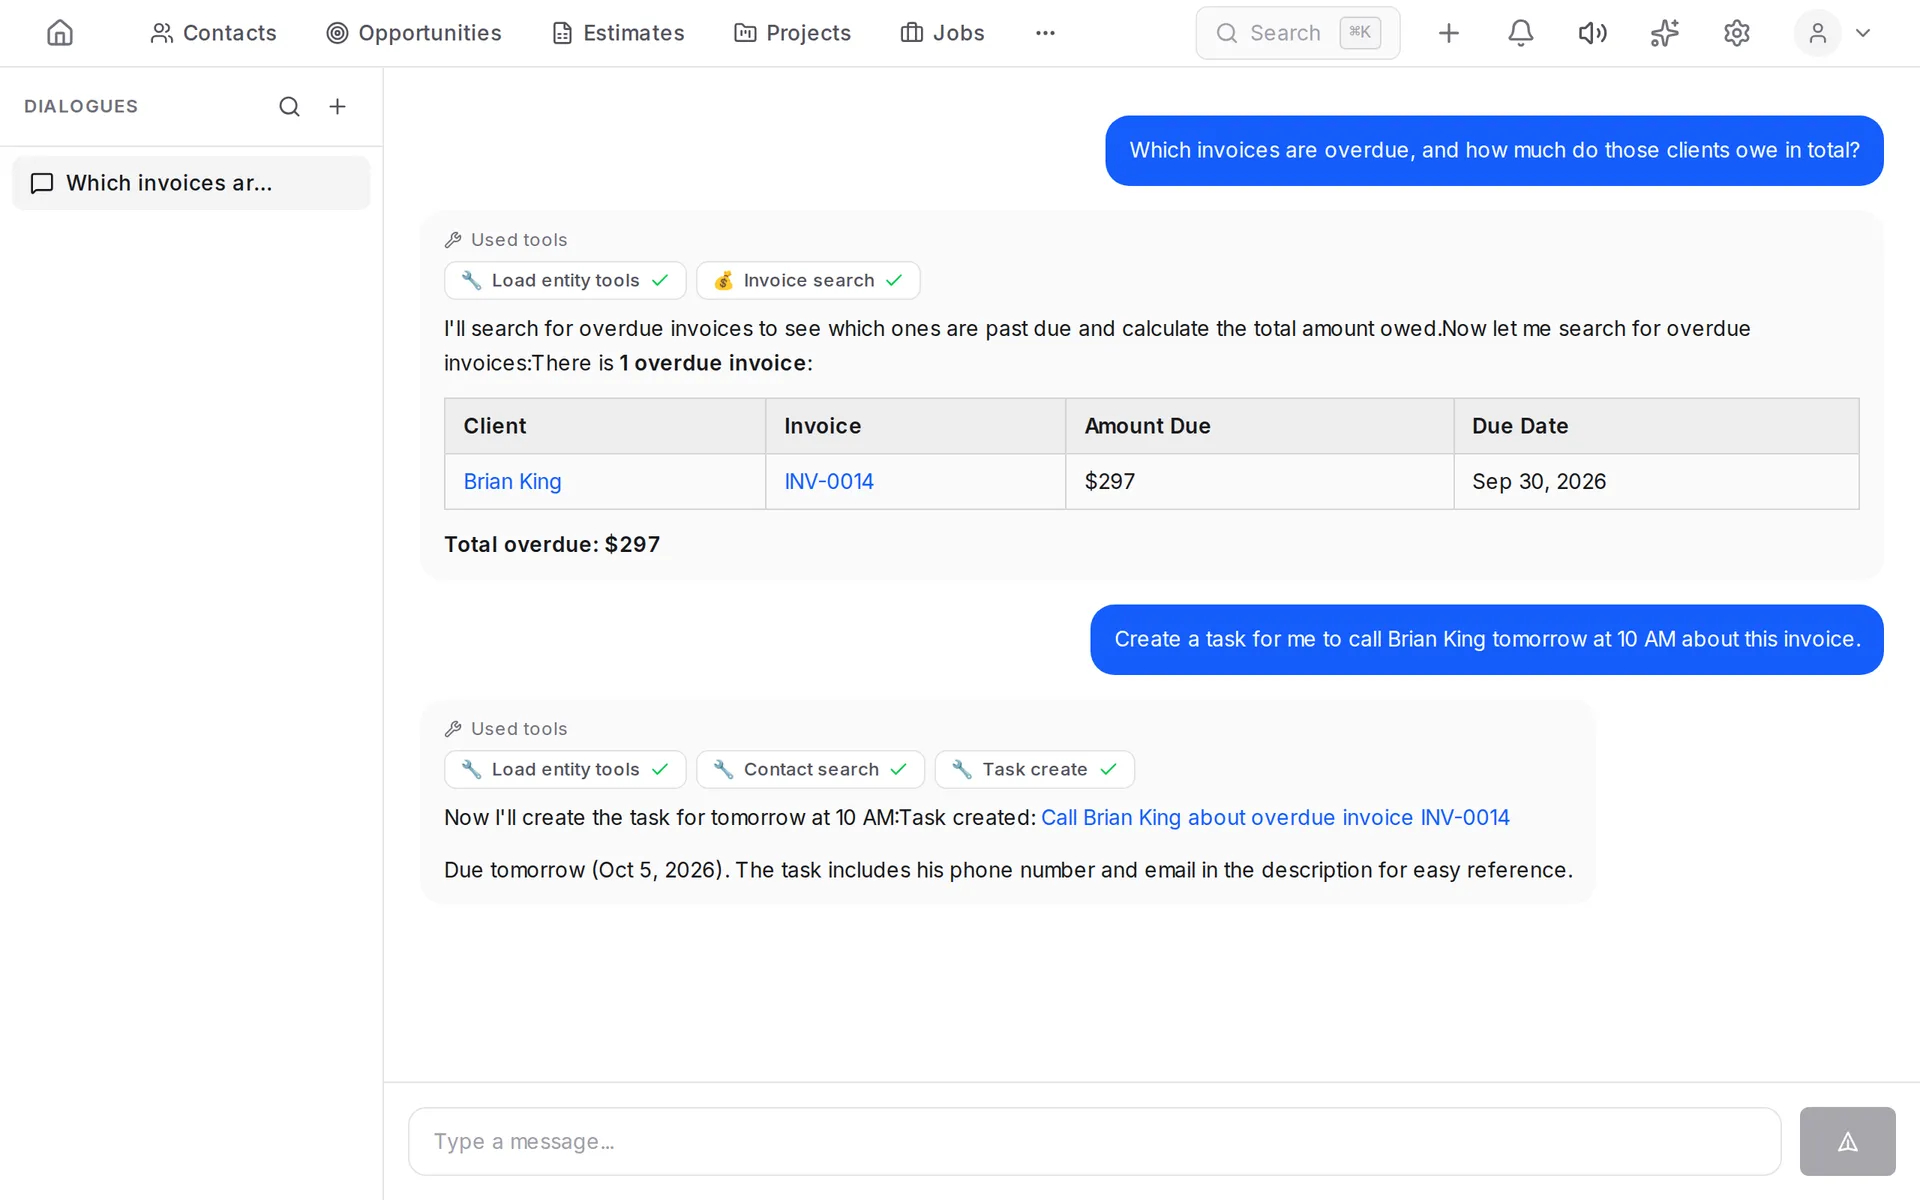This screenshot has height=1200, width=1920.
Task: Open the Estimates section
Action: point(618,33)
